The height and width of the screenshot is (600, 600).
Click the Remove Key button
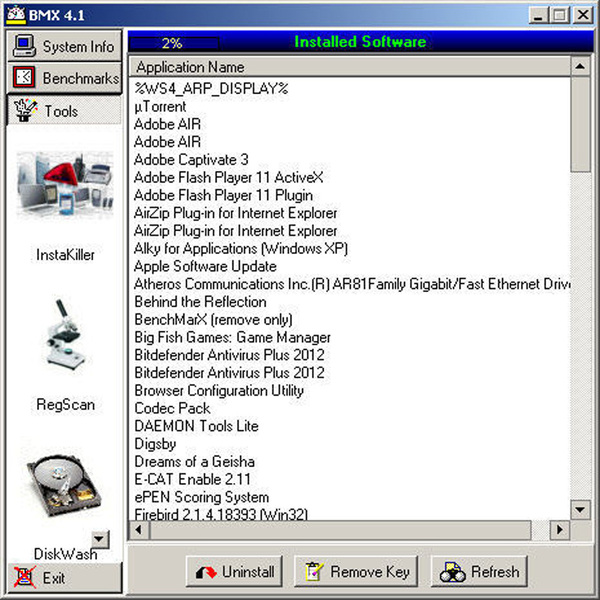[x=355, y=572]
